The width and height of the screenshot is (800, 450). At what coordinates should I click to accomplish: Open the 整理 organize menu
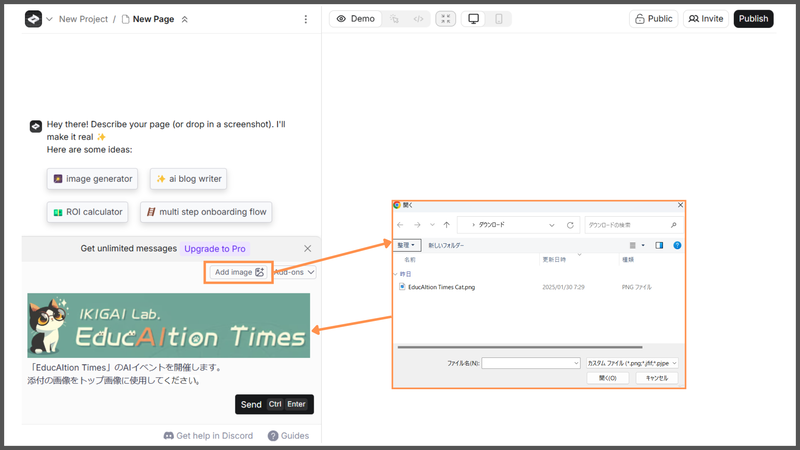coord(407,245)
